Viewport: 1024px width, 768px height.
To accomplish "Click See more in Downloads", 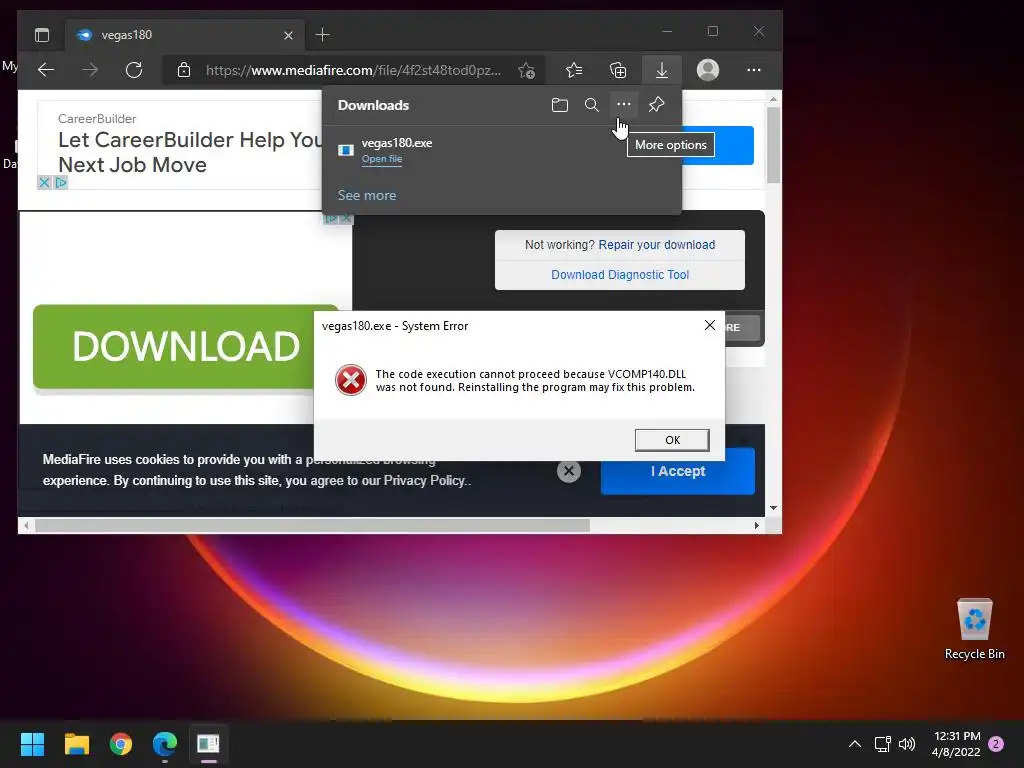I will tap(367, 195).
